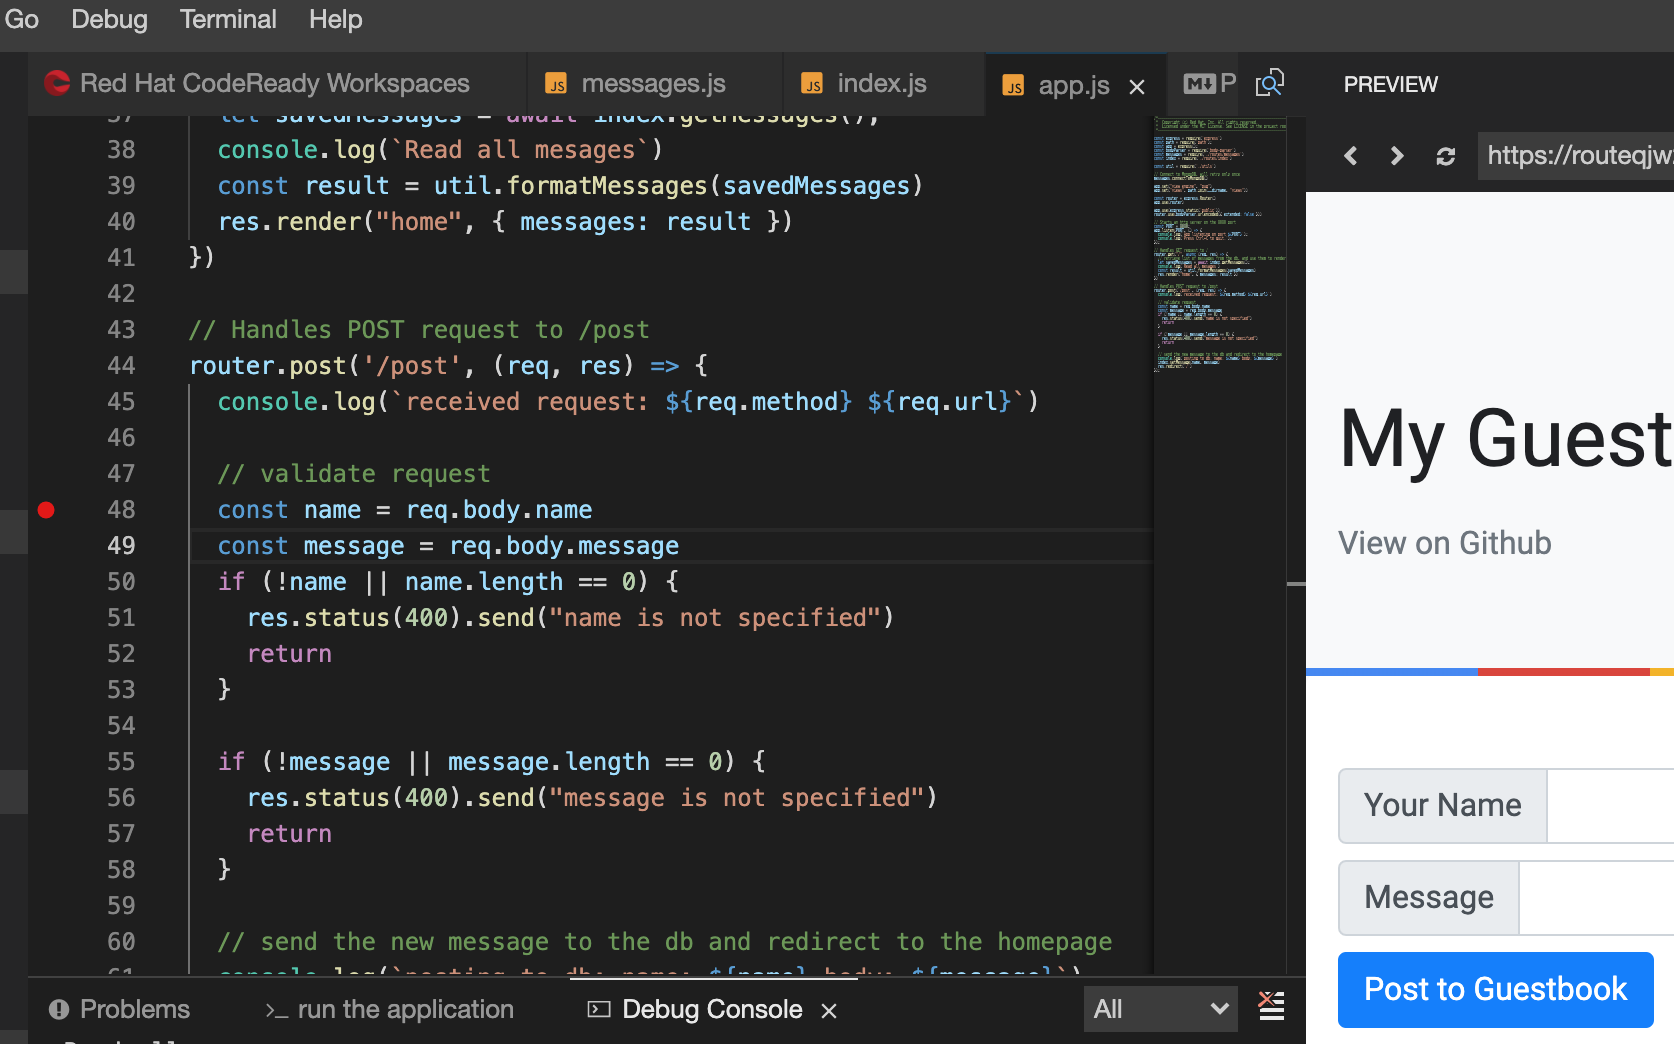This screenshot has width=1674, height=1044.
Task: Switch to Red Hat CodeReady Workspaces tab
Action: coord(275,83)
